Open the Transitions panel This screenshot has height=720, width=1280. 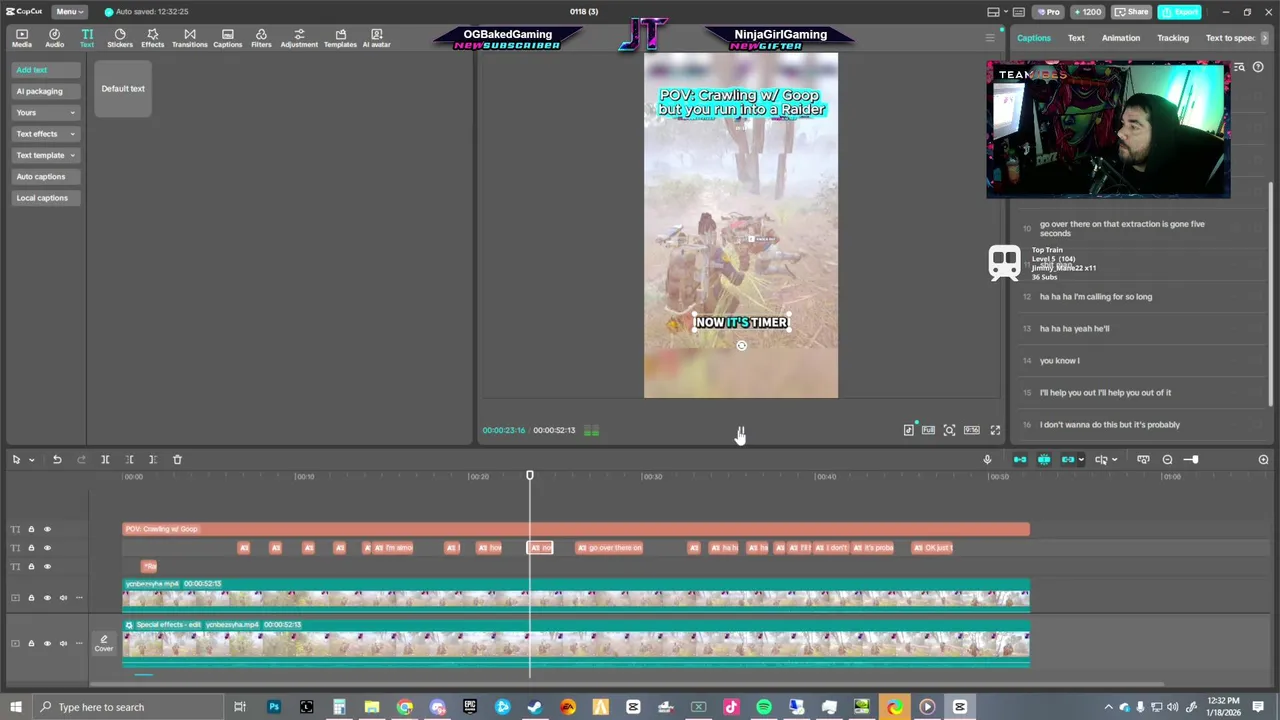189,38
